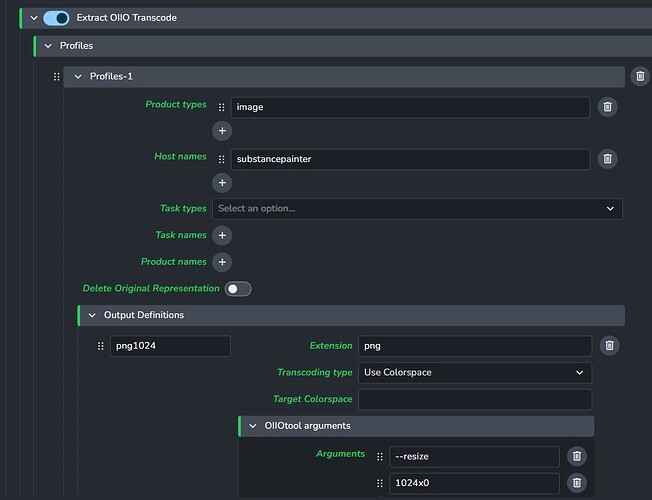The height and width of the screenshot is (500, 652).
Task: Enable Delete Original Representation switch
Action: click(238, 289)
